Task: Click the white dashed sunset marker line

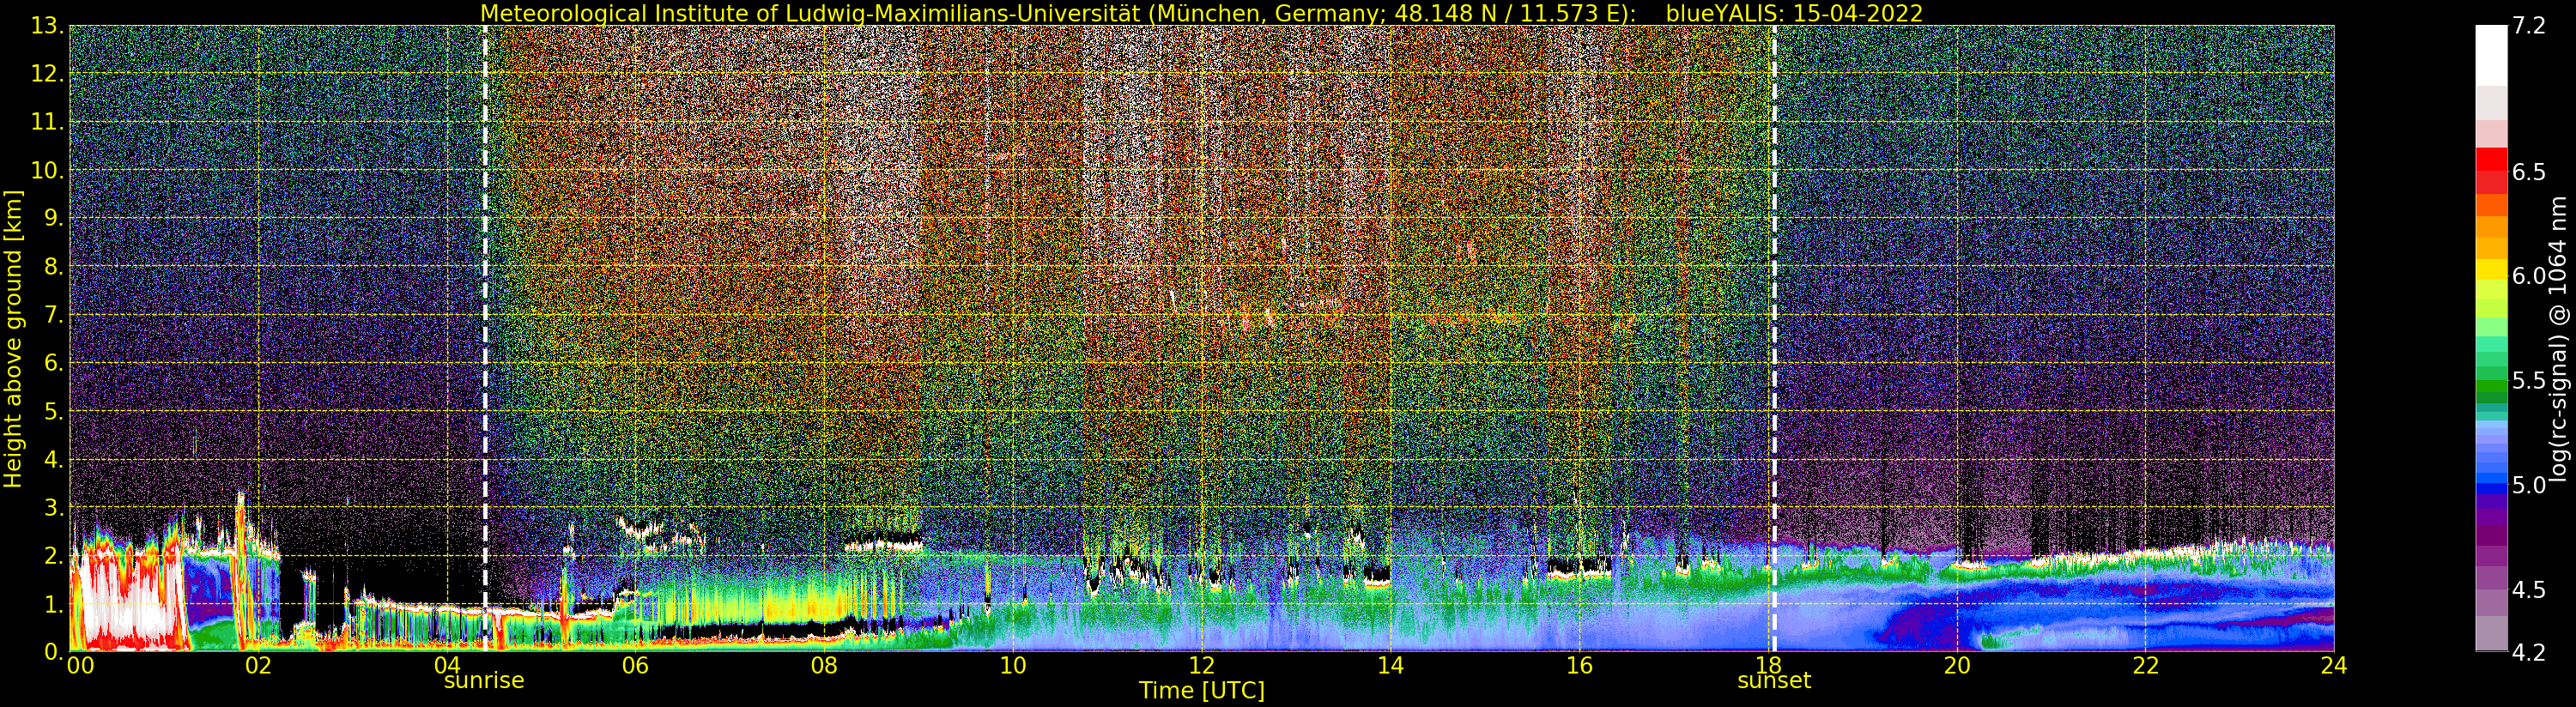Action: click(1774, 338)
